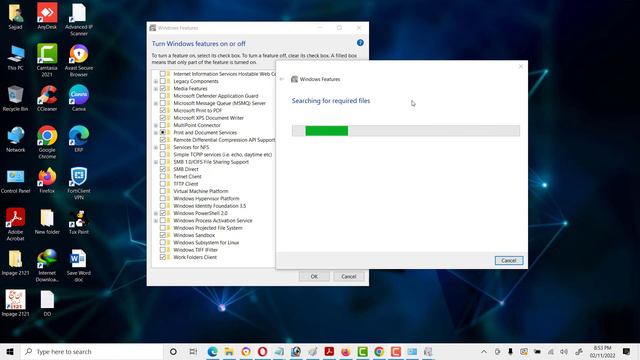Open CCleaner desktop shortcut
640x360 pixels.
click(47, 98)
